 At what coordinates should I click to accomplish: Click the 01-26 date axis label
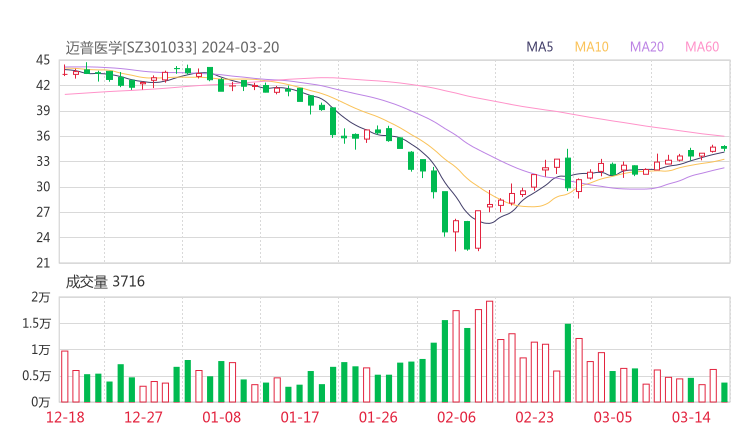pos(378,417)
